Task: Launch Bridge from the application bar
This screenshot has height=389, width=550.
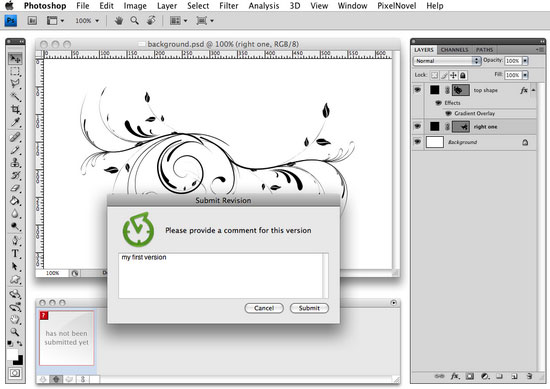Action: (32, 21)
